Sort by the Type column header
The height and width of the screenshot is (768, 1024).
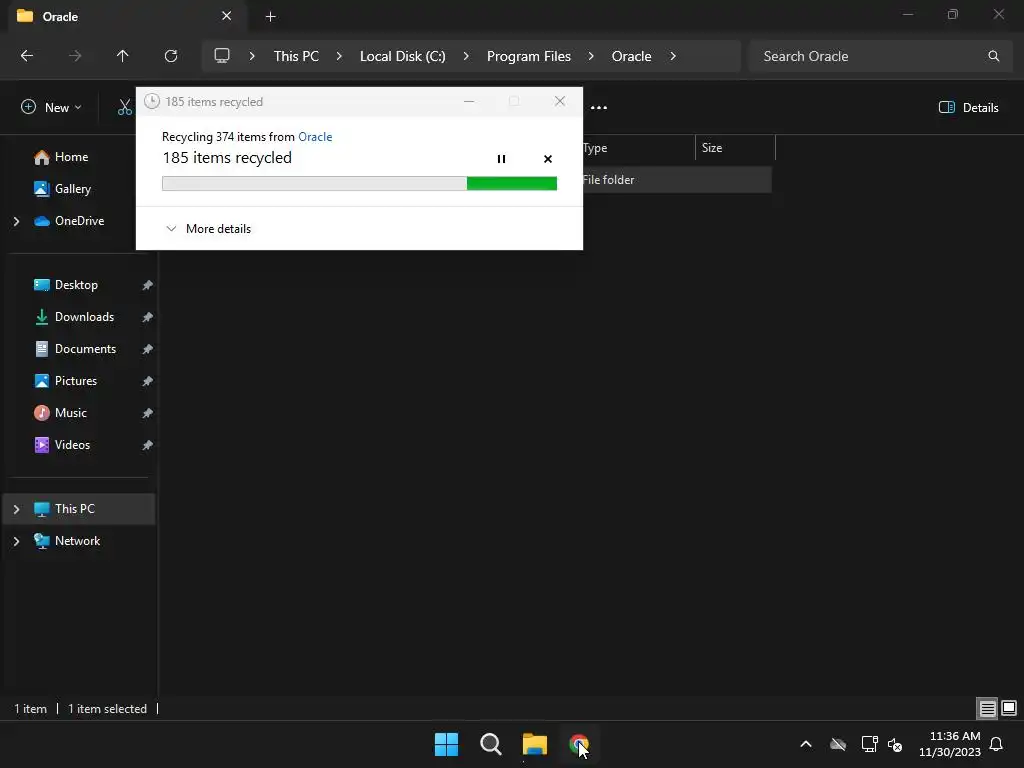coord(638,148)
